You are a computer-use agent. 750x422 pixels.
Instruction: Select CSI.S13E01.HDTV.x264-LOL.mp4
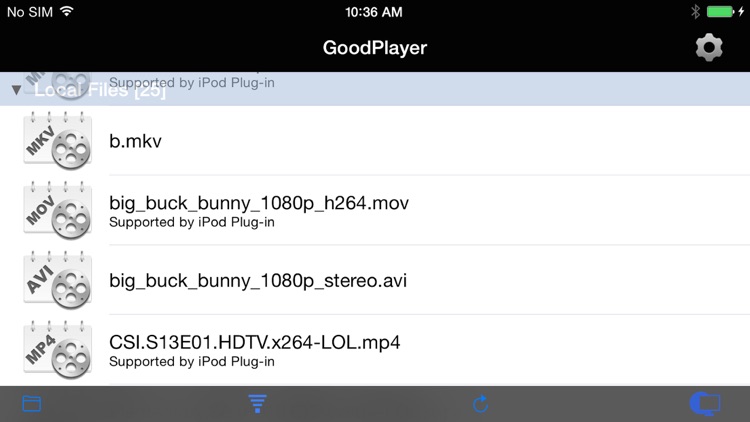(375, 350)
